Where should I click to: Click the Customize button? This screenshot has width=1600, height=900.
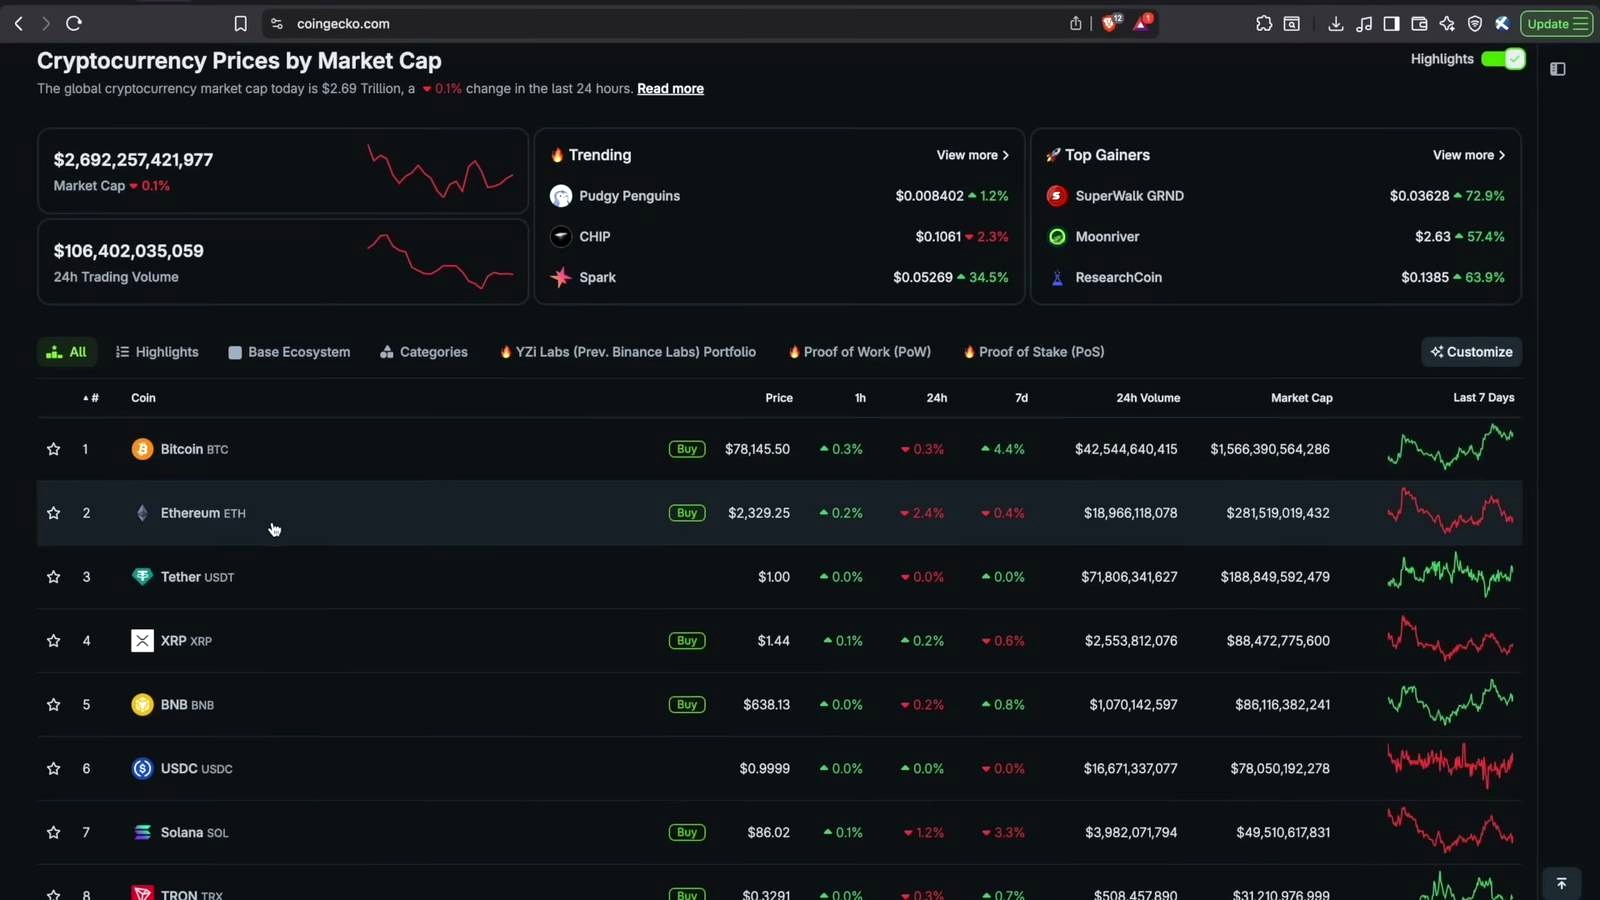tap(1471, 352)
